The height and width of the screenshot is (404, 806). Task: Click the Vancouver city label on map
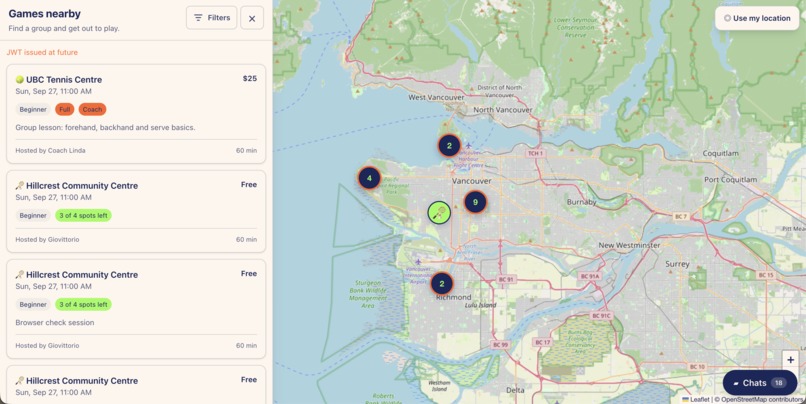[x=472, y=181]
